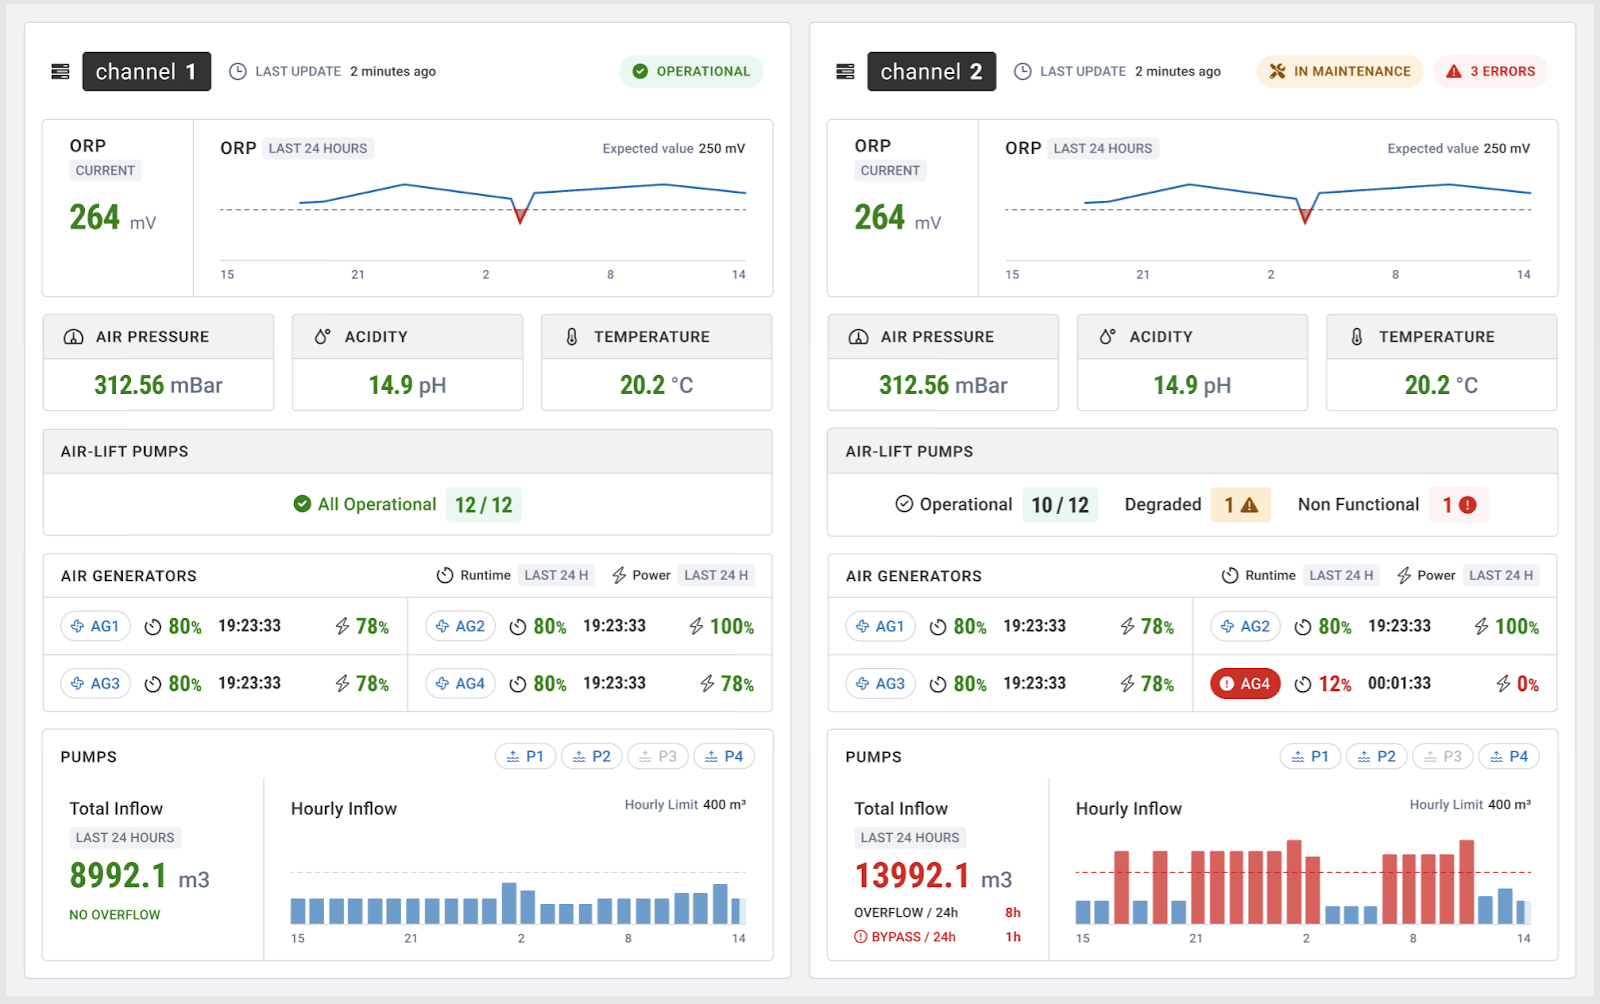1600x1004 pixels.
Task: Click the air pressure gauge icon in channel 1
Action: pyautogui.click(x=74, y=337)
